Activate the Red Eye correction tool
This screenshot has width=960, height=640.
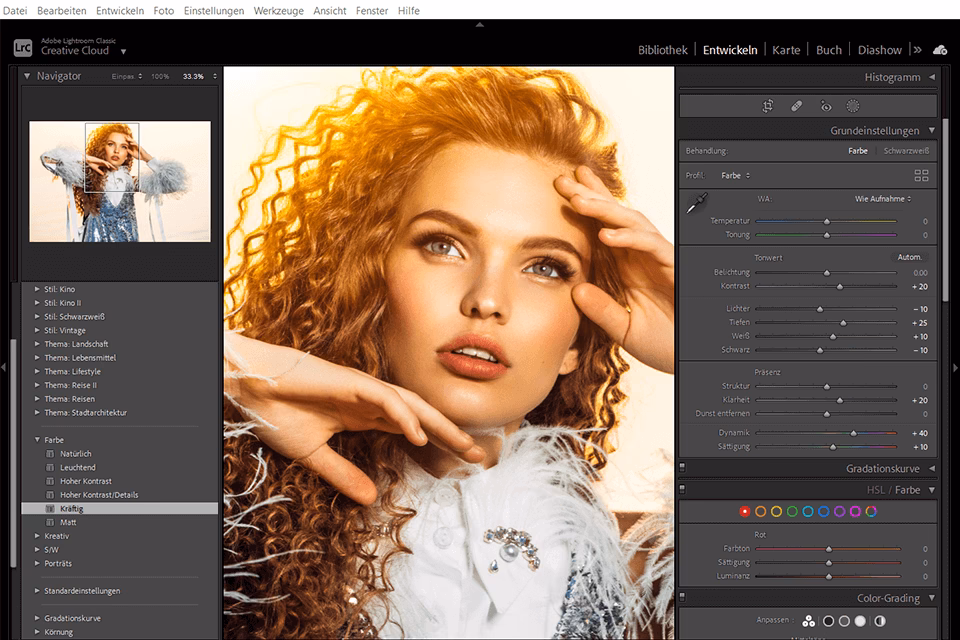pos(825,105)
